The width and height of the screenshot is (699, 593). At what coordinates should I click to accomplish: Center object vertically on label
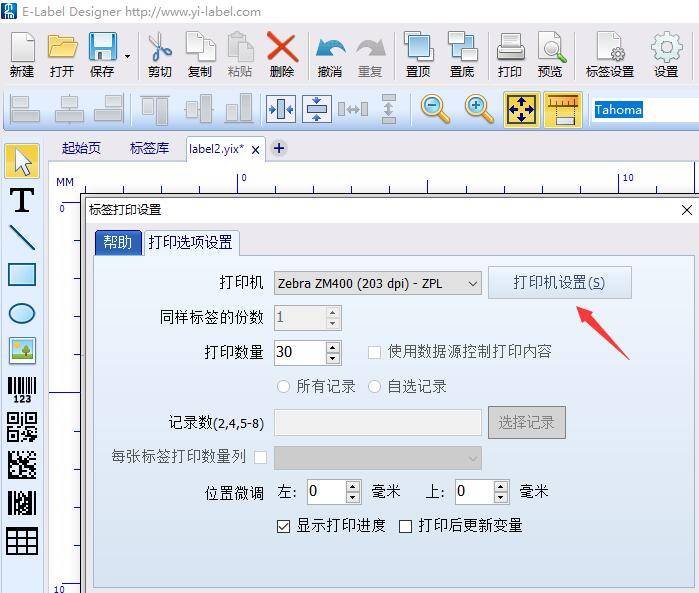(317, 109)
